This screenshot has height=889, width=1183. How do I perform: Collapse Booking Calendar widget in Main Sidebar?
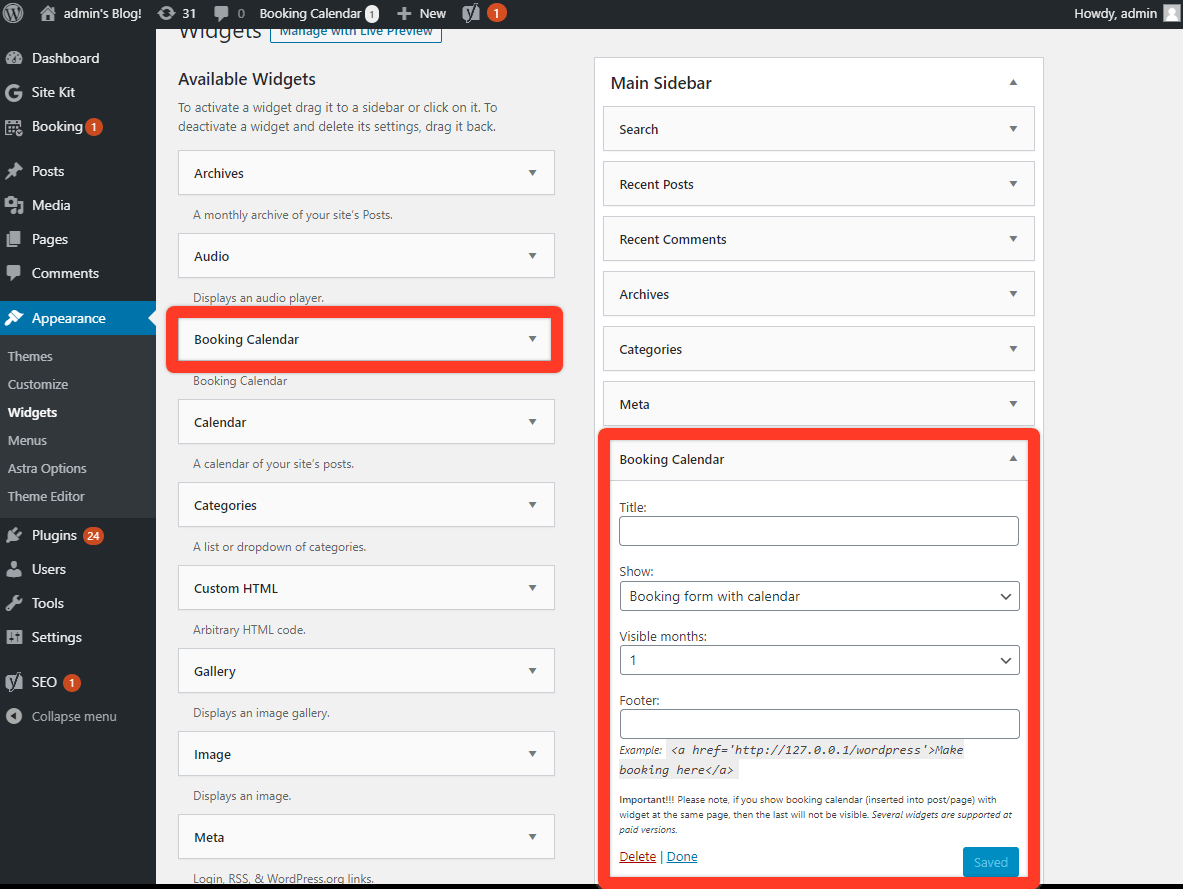point(1013,459)
